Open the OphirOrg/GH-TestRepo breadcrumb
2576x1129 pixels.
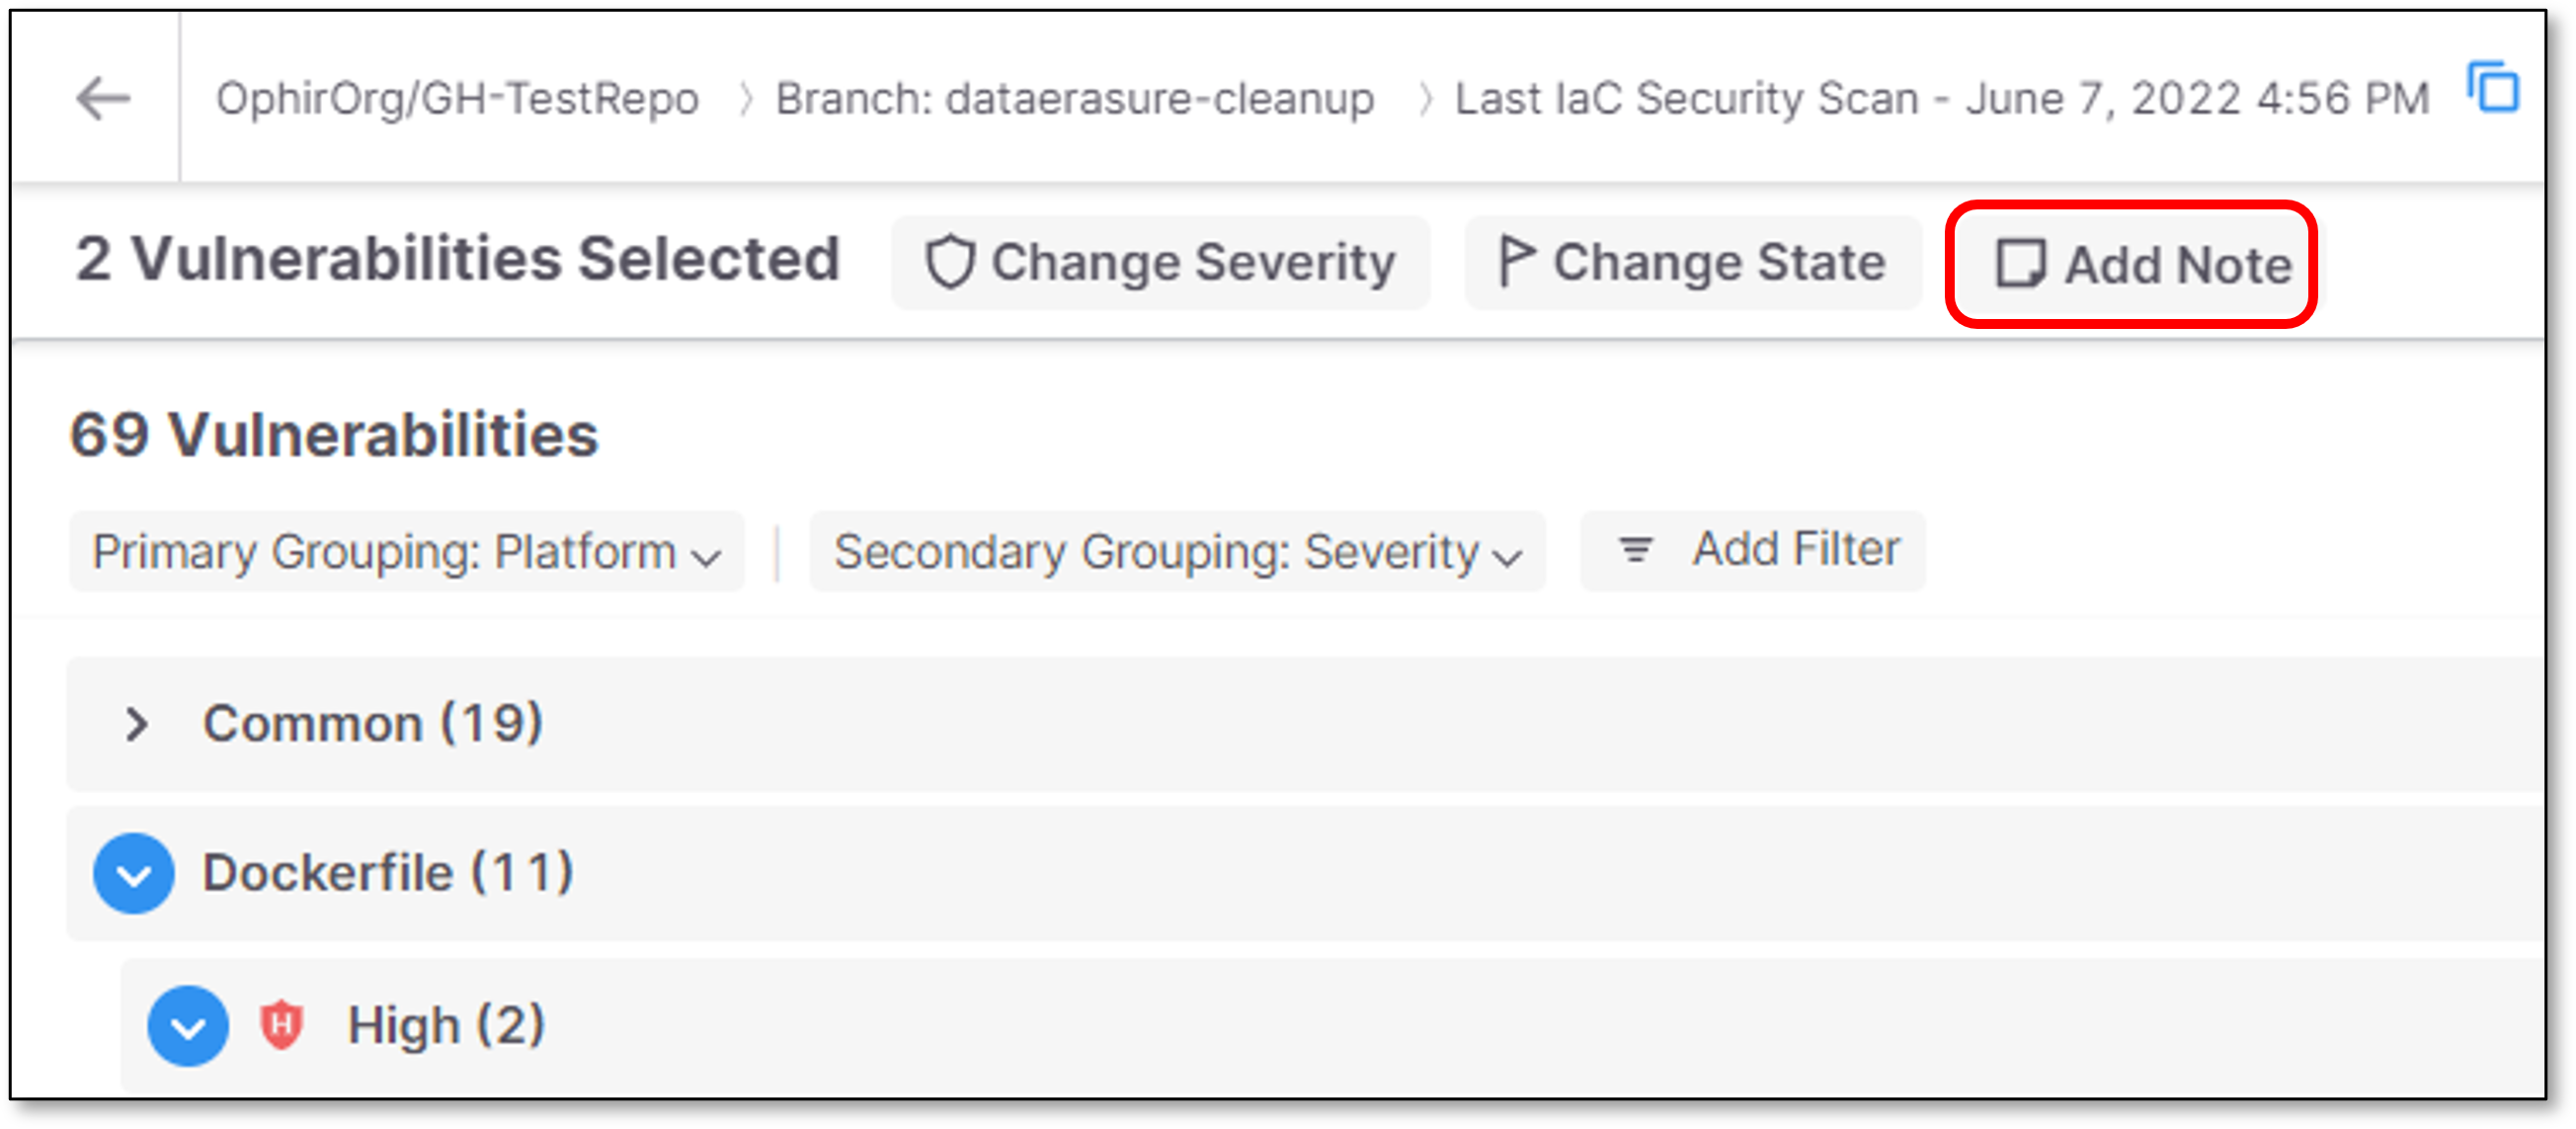(457, 99)
